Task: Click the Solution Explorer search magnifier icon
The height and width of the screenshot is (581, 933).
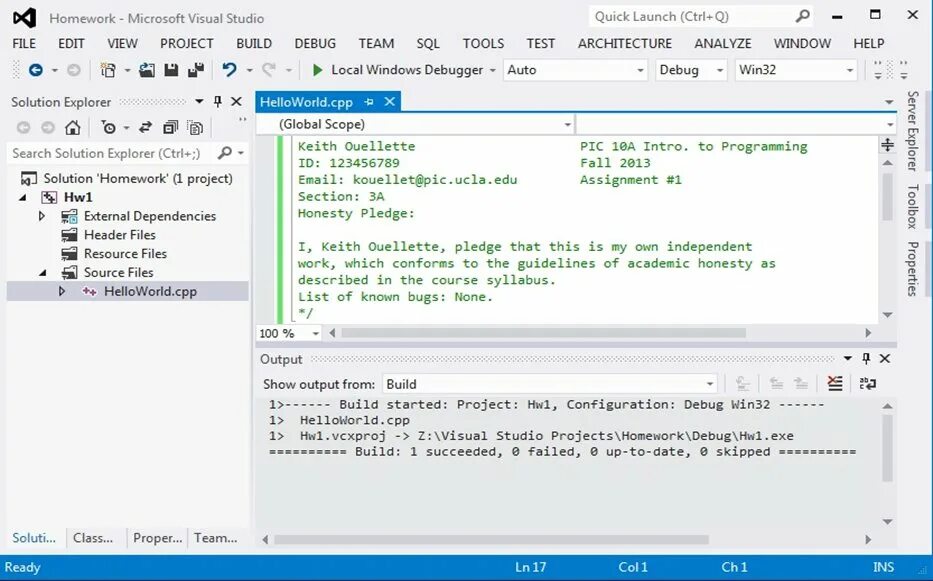Action: tap(224, 153)
